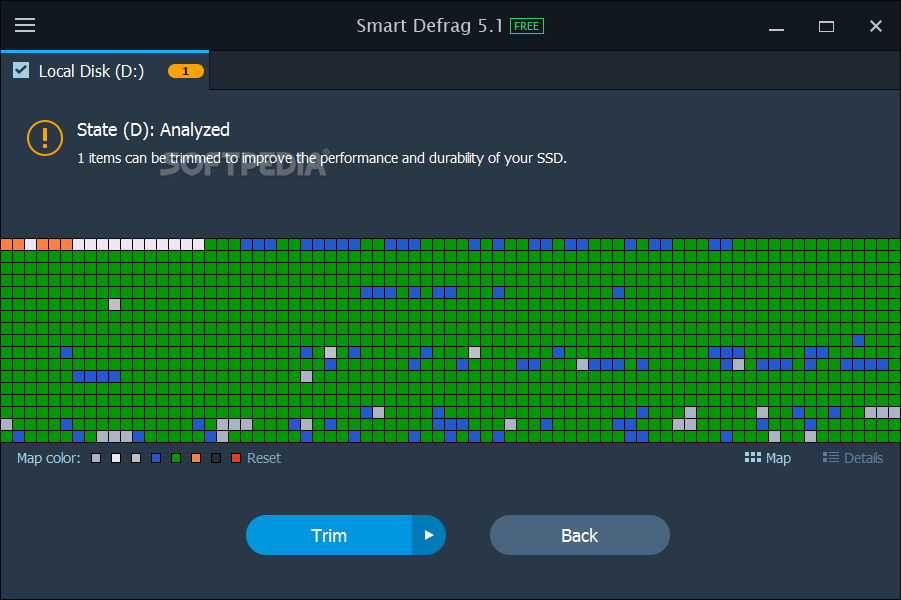Switch to Details view

point(853,458)
